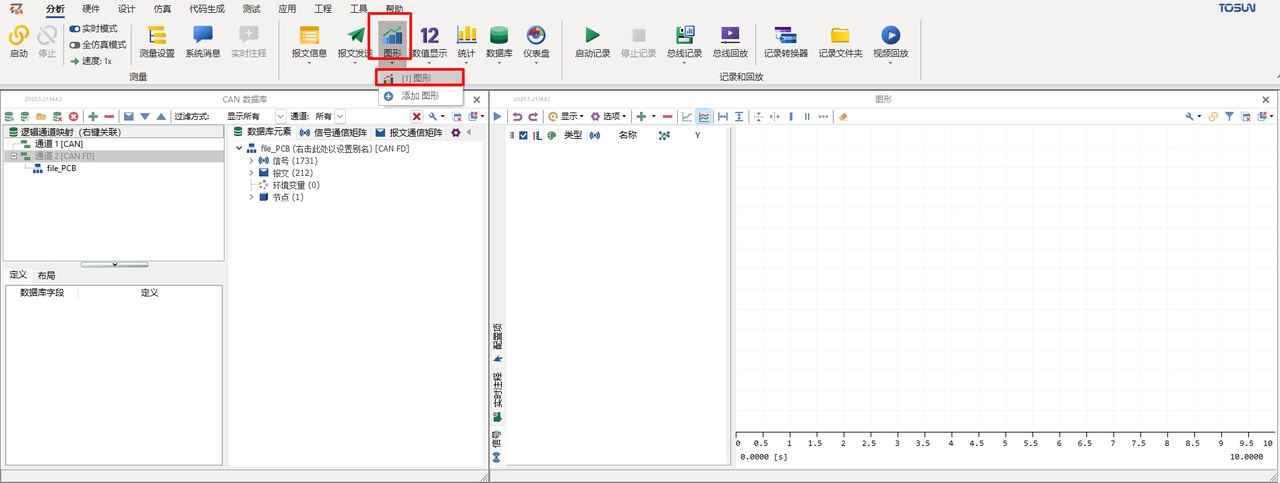Open 测量设置 measurement setup
The width and height of the screenshot is (1280, 483).
click(x=157, y=42)
